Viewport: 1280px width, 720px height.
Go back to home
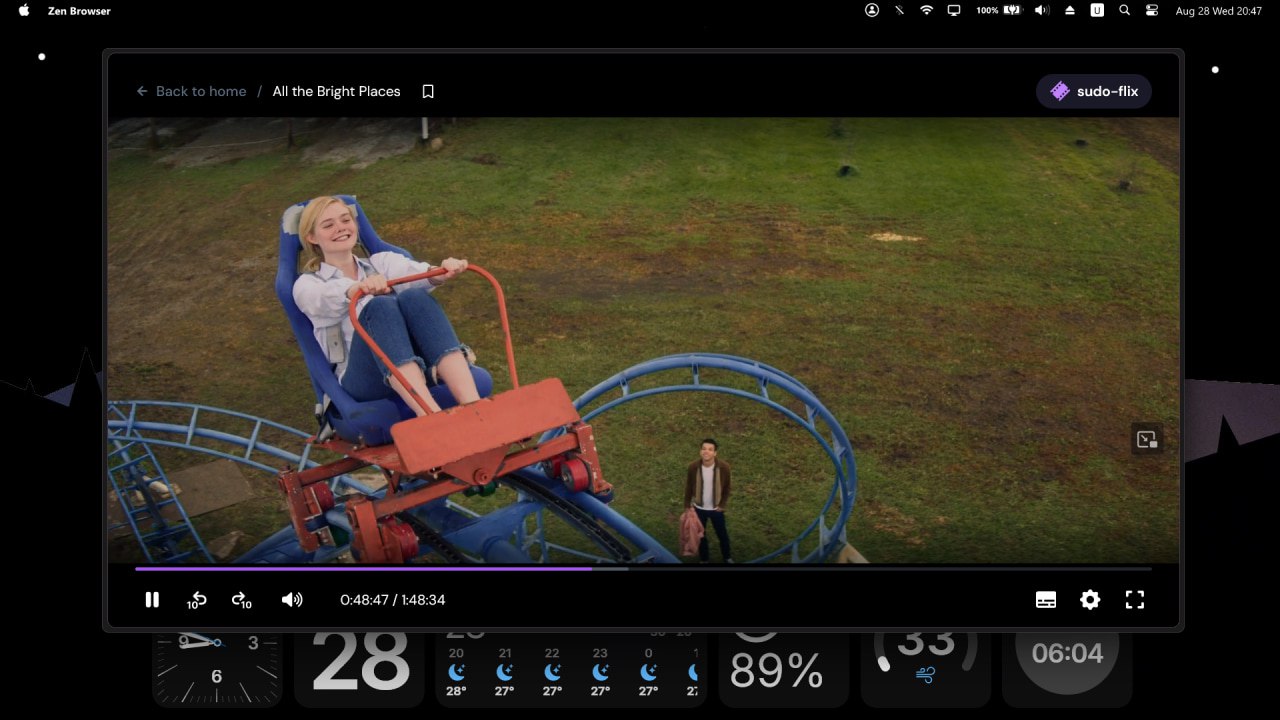point(191,91)
